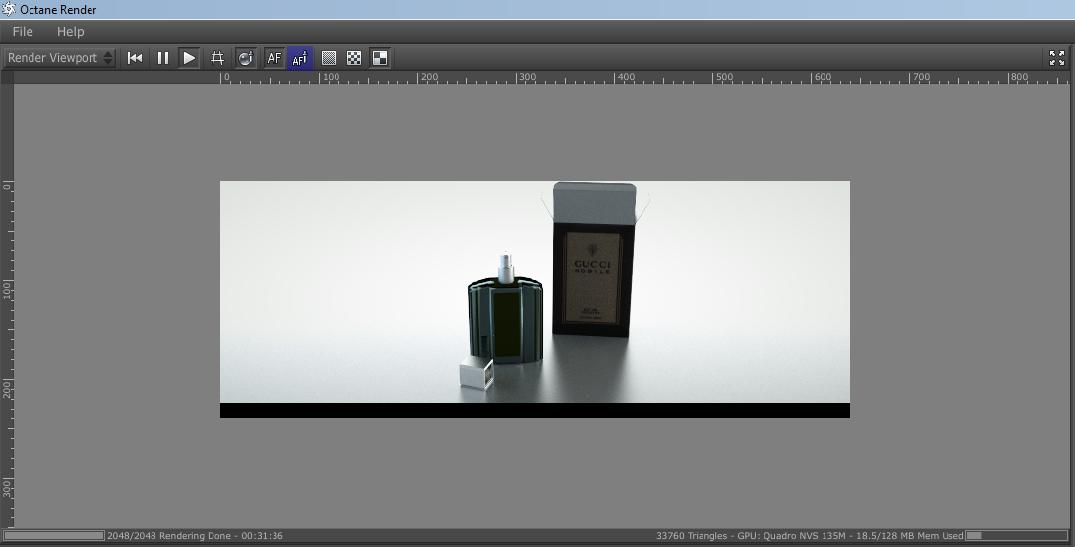Select the render region crop tool
Screen dimensions: 1075x547
217,58
